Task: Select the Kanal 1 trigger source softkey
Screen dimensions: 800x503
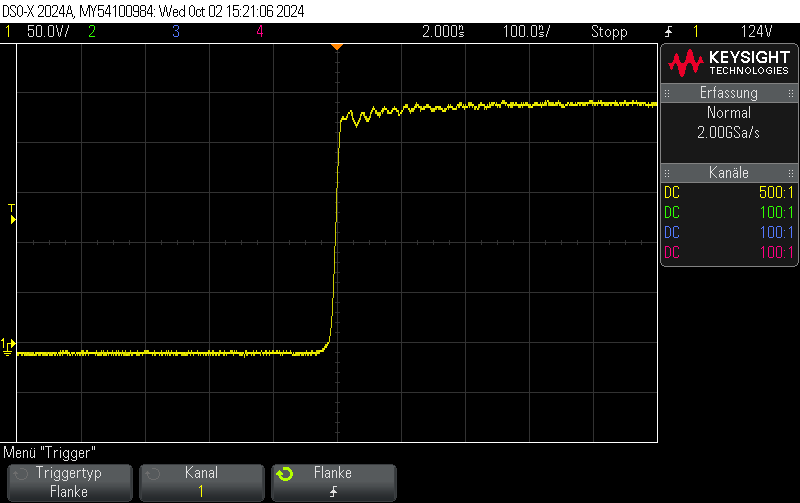Action: pyautogui.click(x=202, y=483)
